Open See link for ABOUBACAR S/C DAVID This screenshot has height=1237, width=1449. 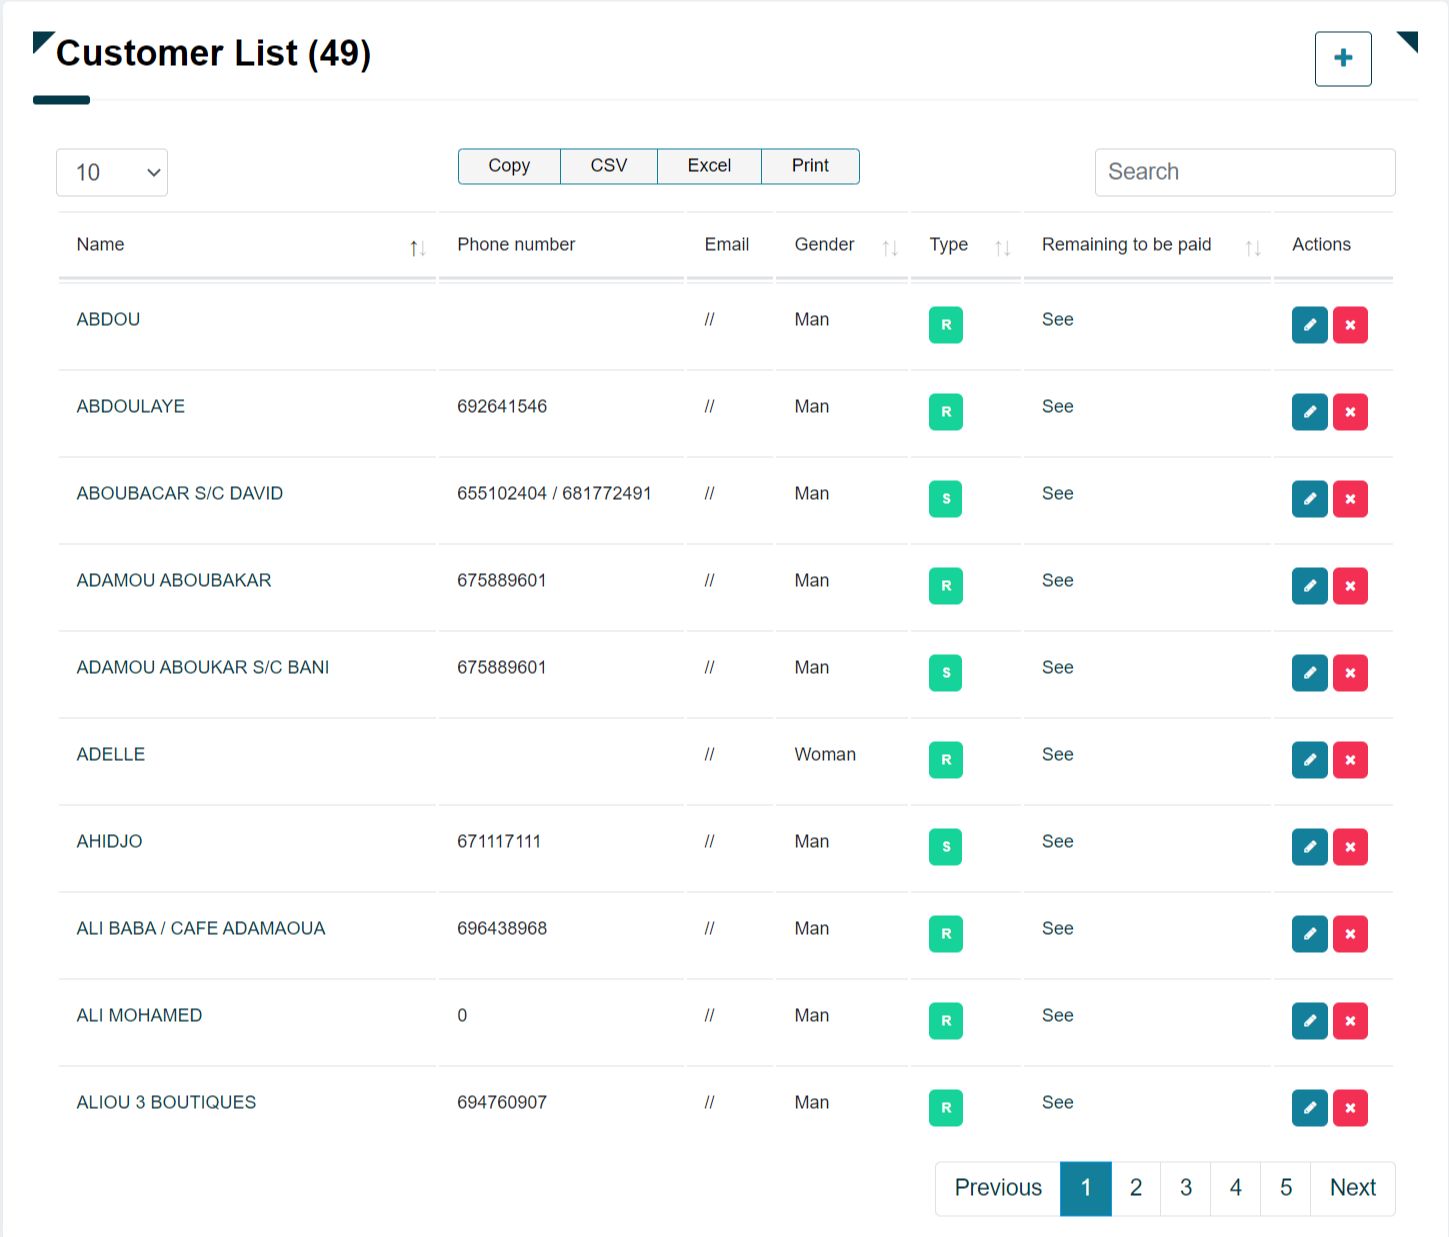[1057, 494]
